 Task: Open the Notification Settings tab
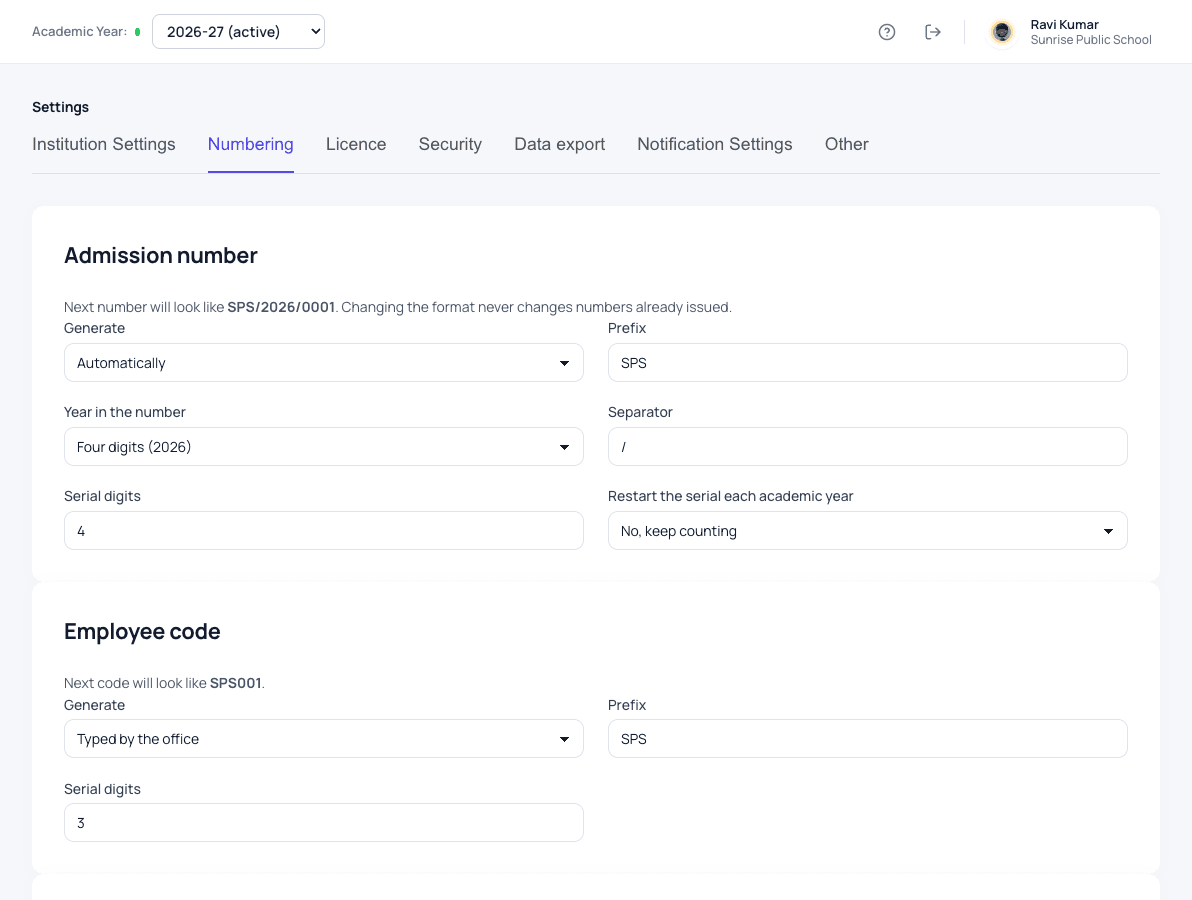(715, 144)
